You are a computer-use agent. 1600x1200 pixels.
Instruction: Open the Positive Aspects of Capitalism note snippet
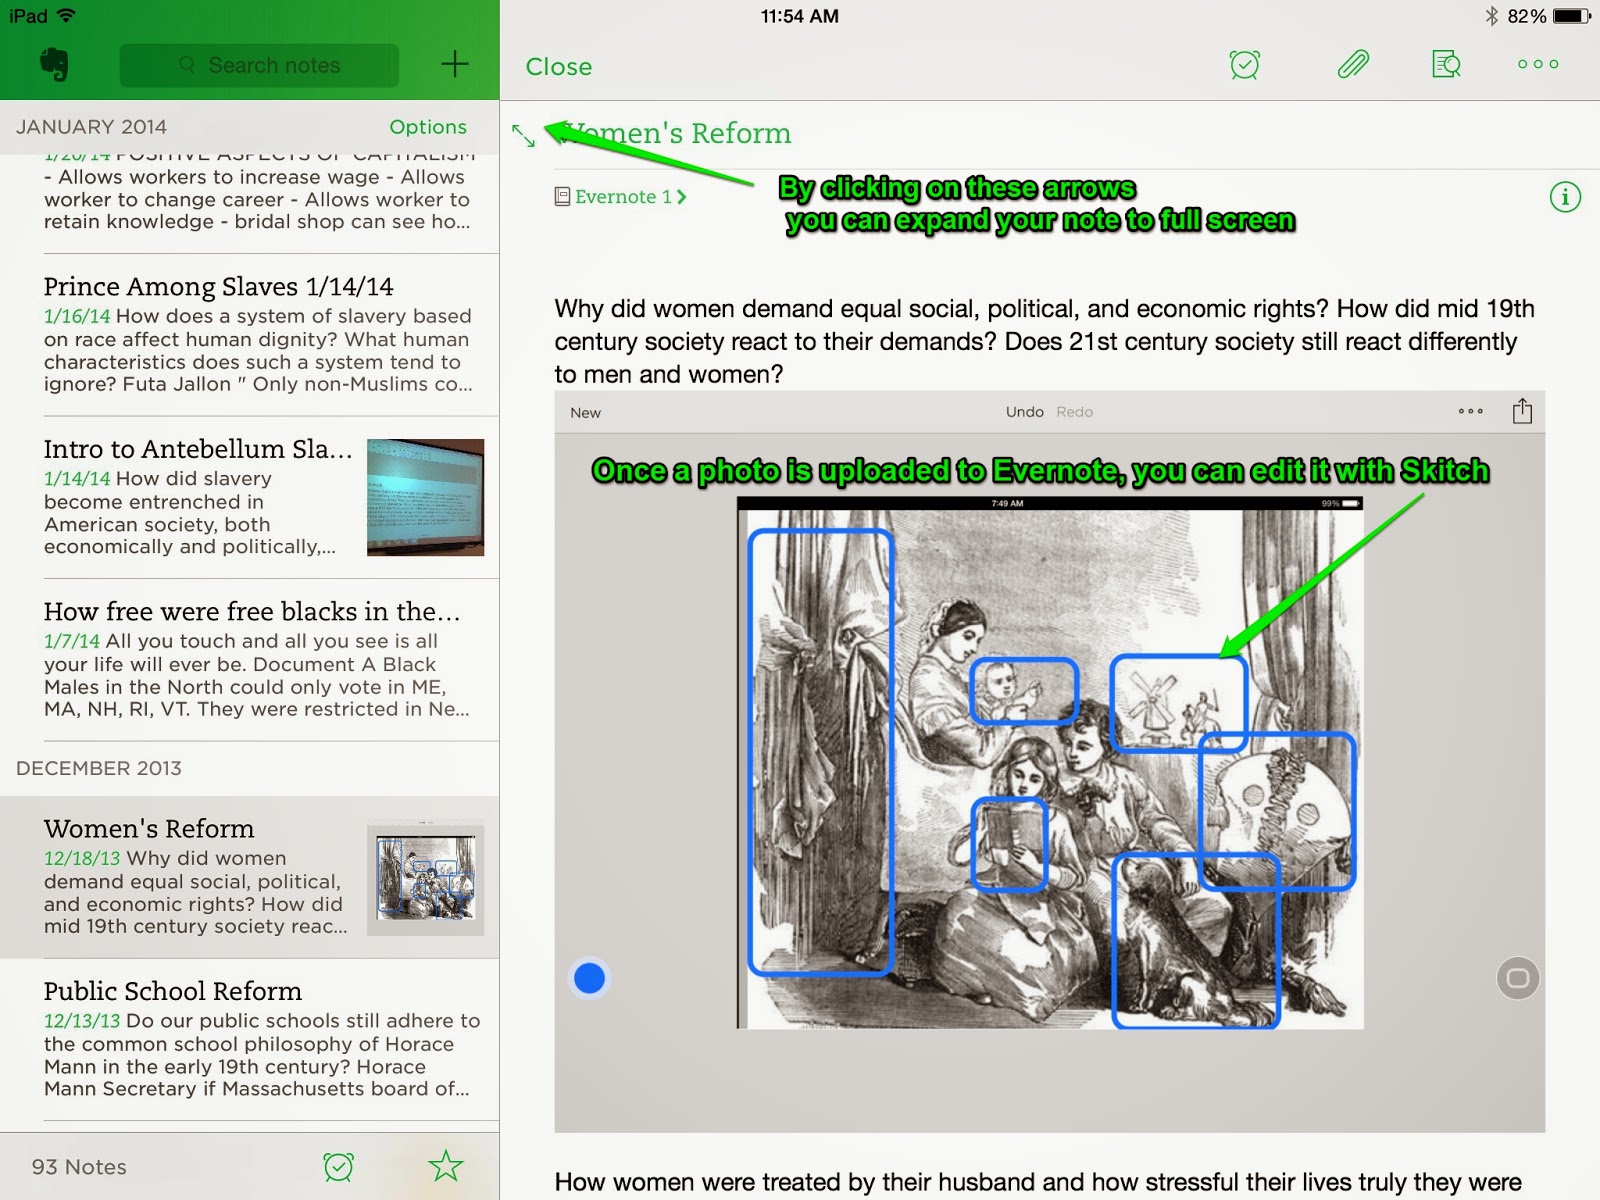(x=250, y=203)
